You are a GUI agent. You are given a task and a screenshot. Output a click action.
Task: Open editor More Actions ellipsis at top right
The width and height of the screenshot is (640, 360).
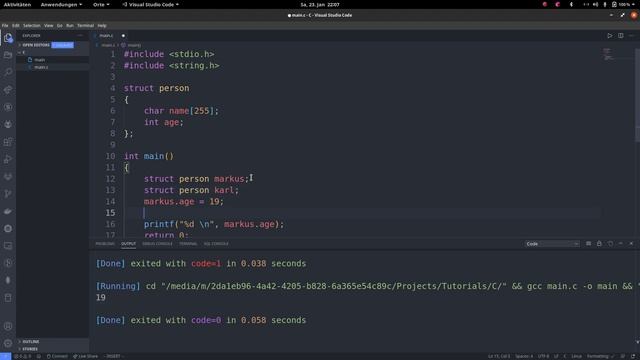631,36
